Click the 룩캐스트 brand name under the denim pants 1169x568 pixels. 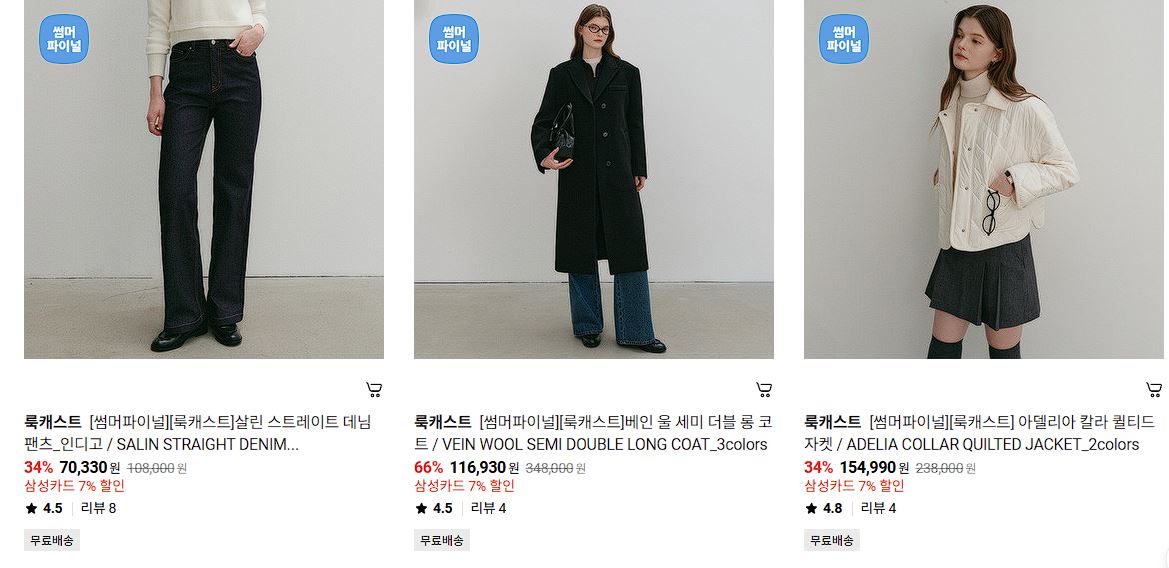point(53,422)
